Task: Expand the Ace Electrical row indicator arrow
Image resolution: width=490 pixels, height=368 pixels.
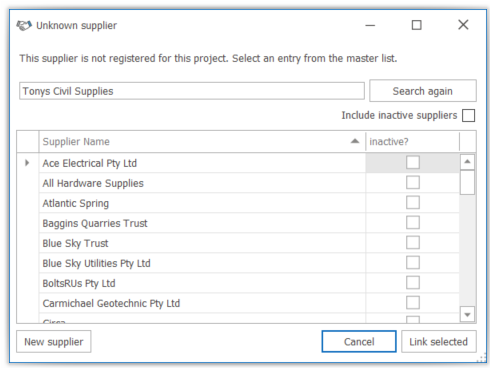Action: click(27, 163)
